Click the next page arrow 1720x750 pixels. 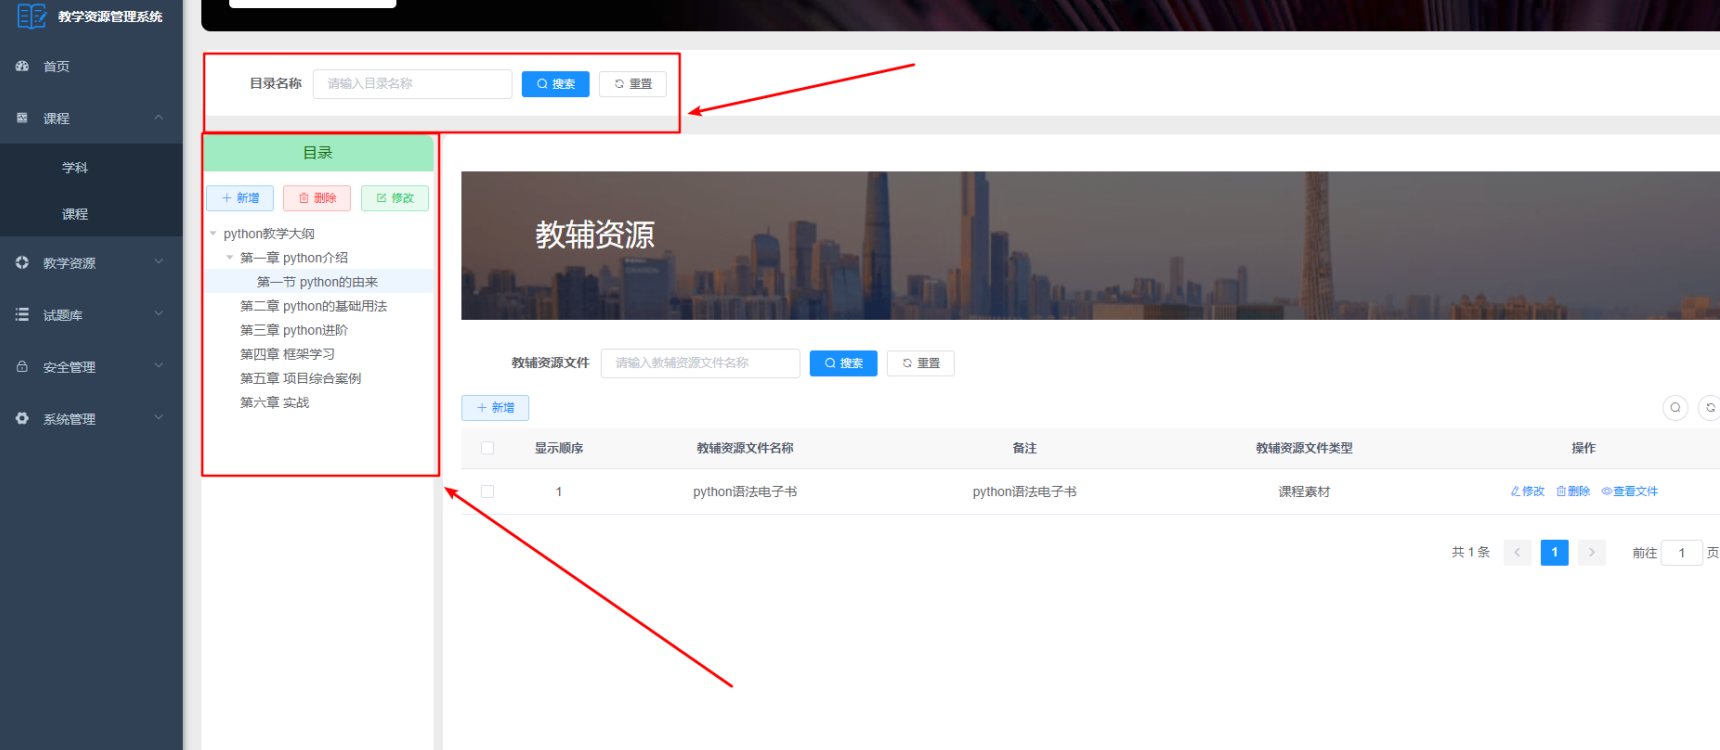pyautogui.click(x=1592, y=553)
